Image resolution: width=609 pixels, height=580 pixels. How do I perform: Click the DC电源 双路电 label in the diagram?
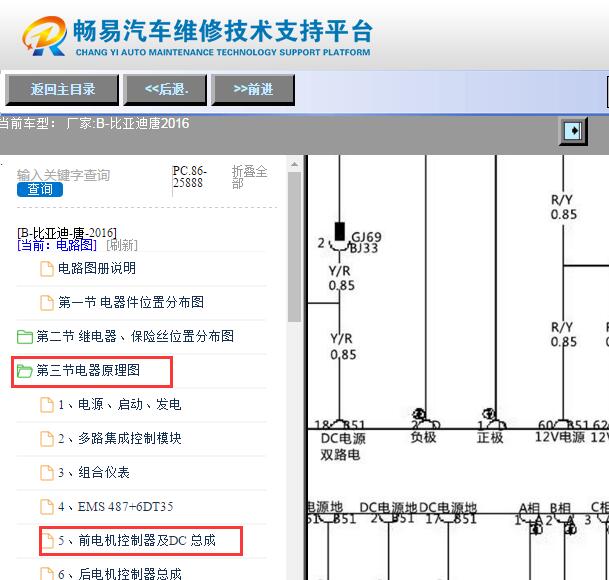(x=343, y=446)
